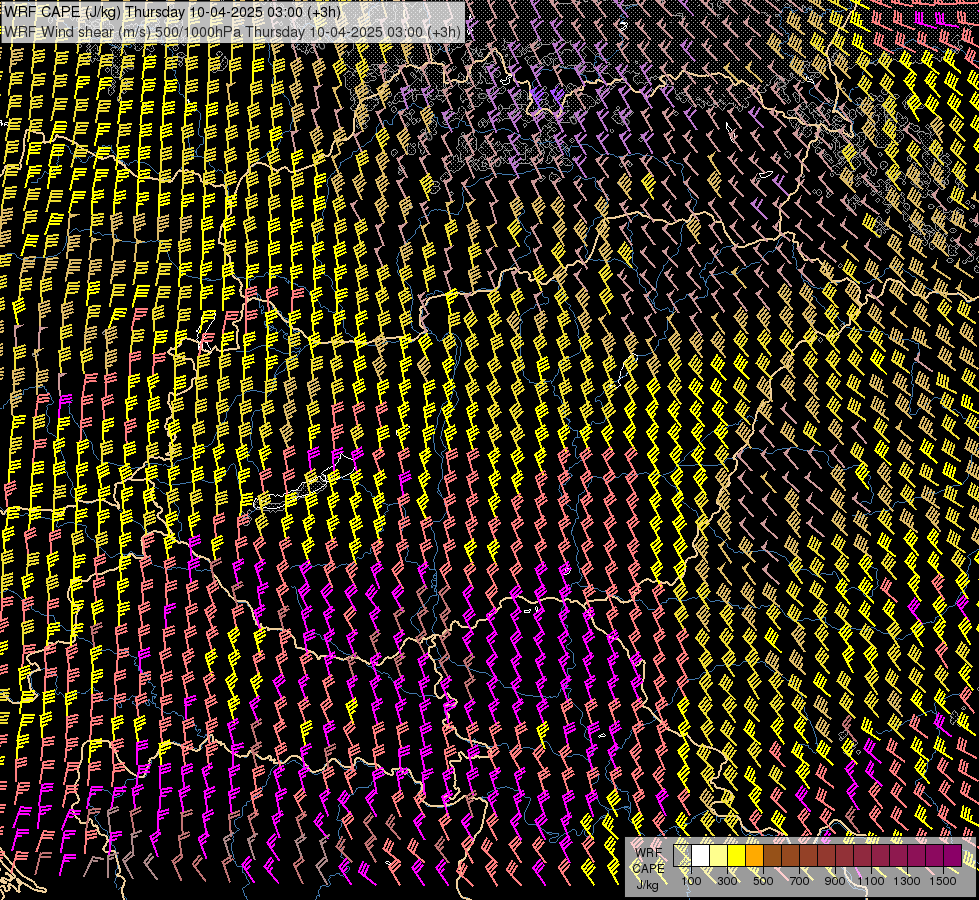Image resolution: width=979 pixels, height=900 pixels.
Task: Click the '1100' legend tick label
Action: pos(871,881)
